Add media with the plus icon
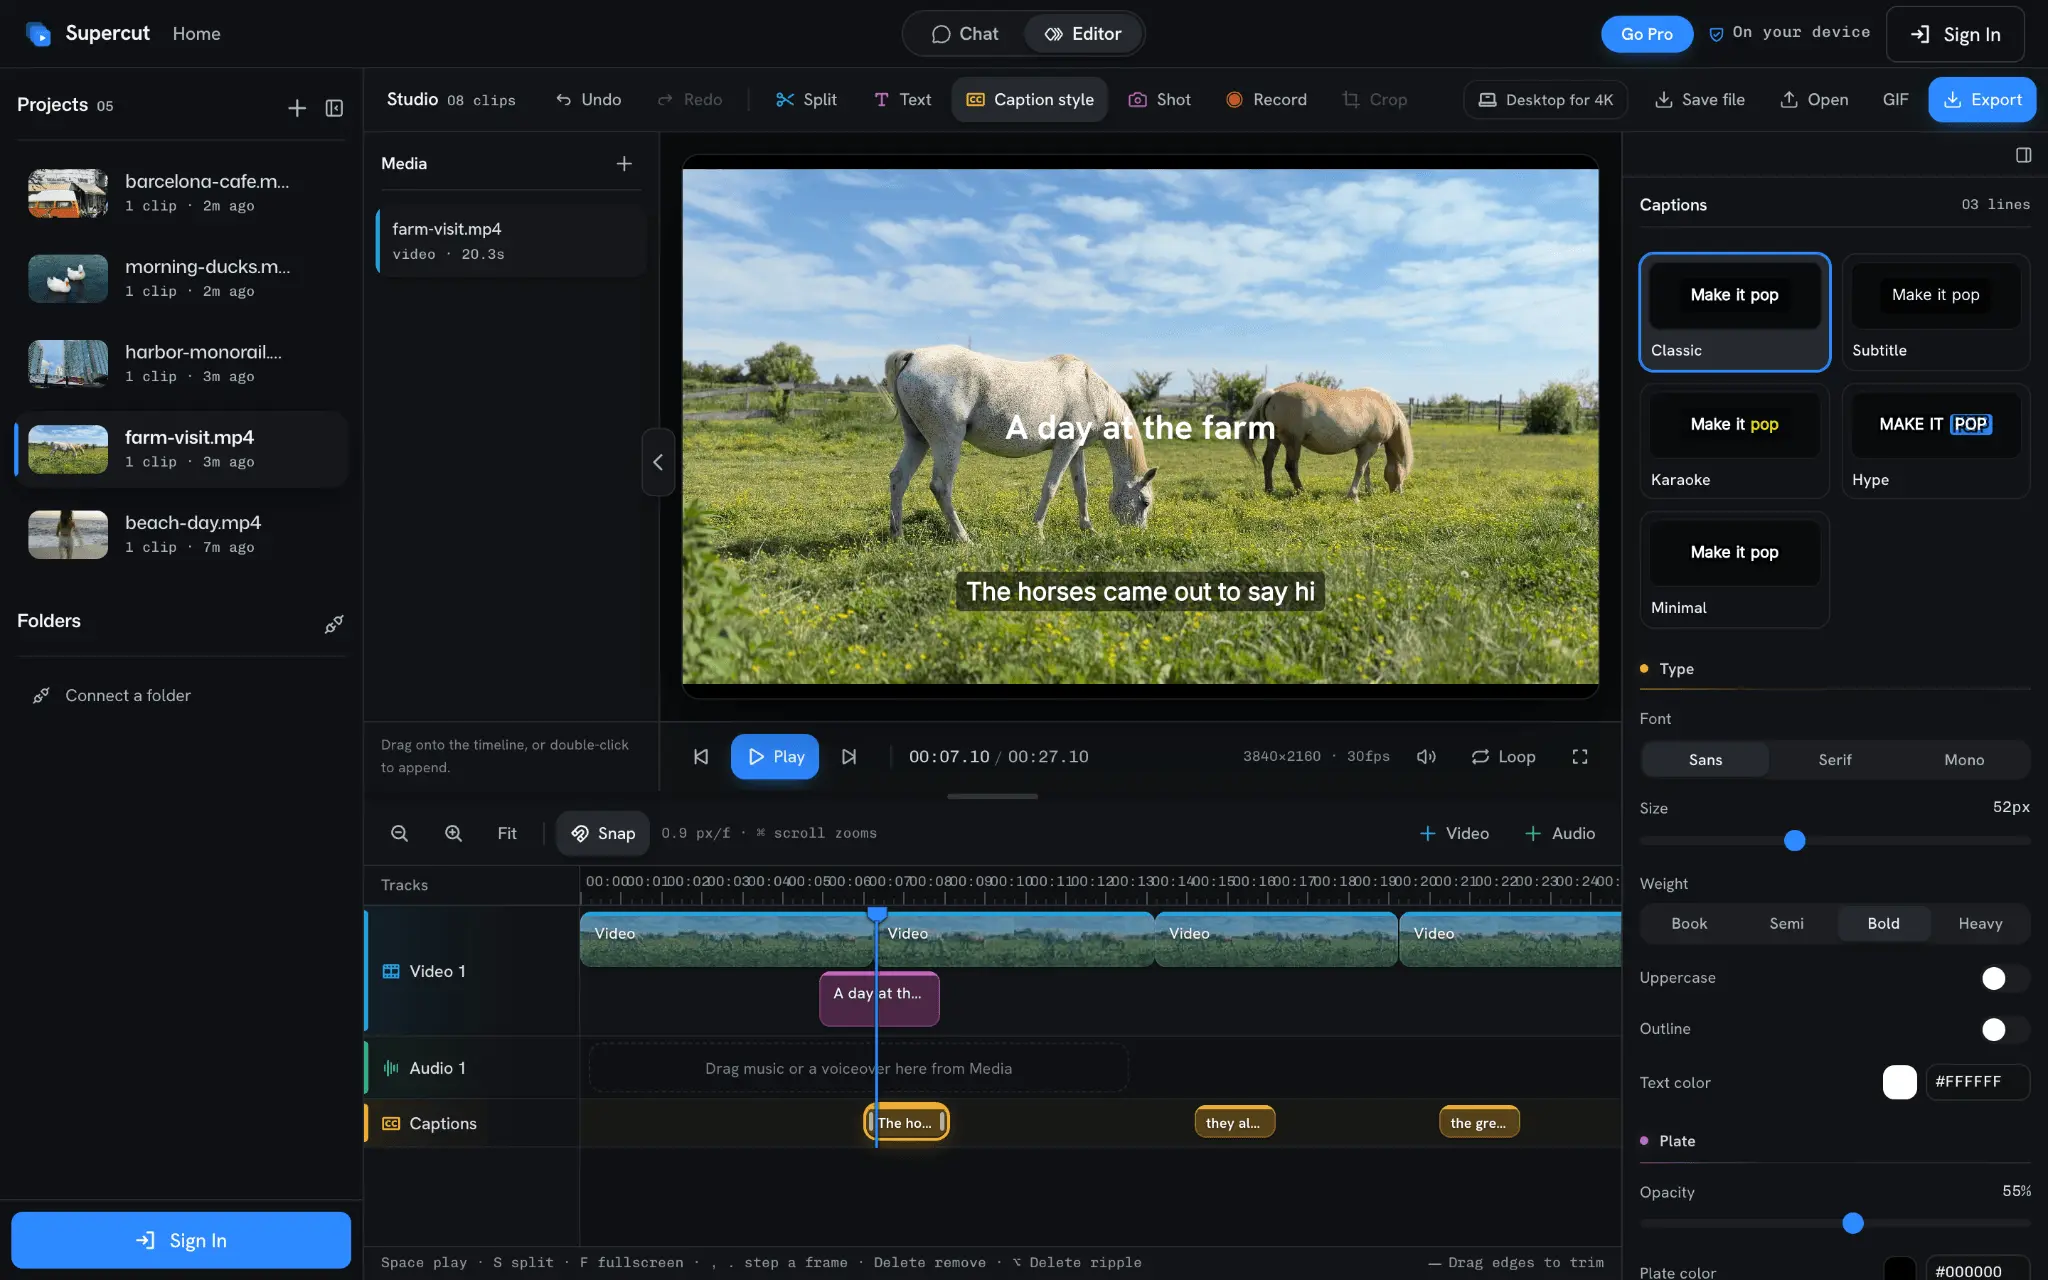The height and width of the screenshot is (1280, 2048). coord(624,163)
